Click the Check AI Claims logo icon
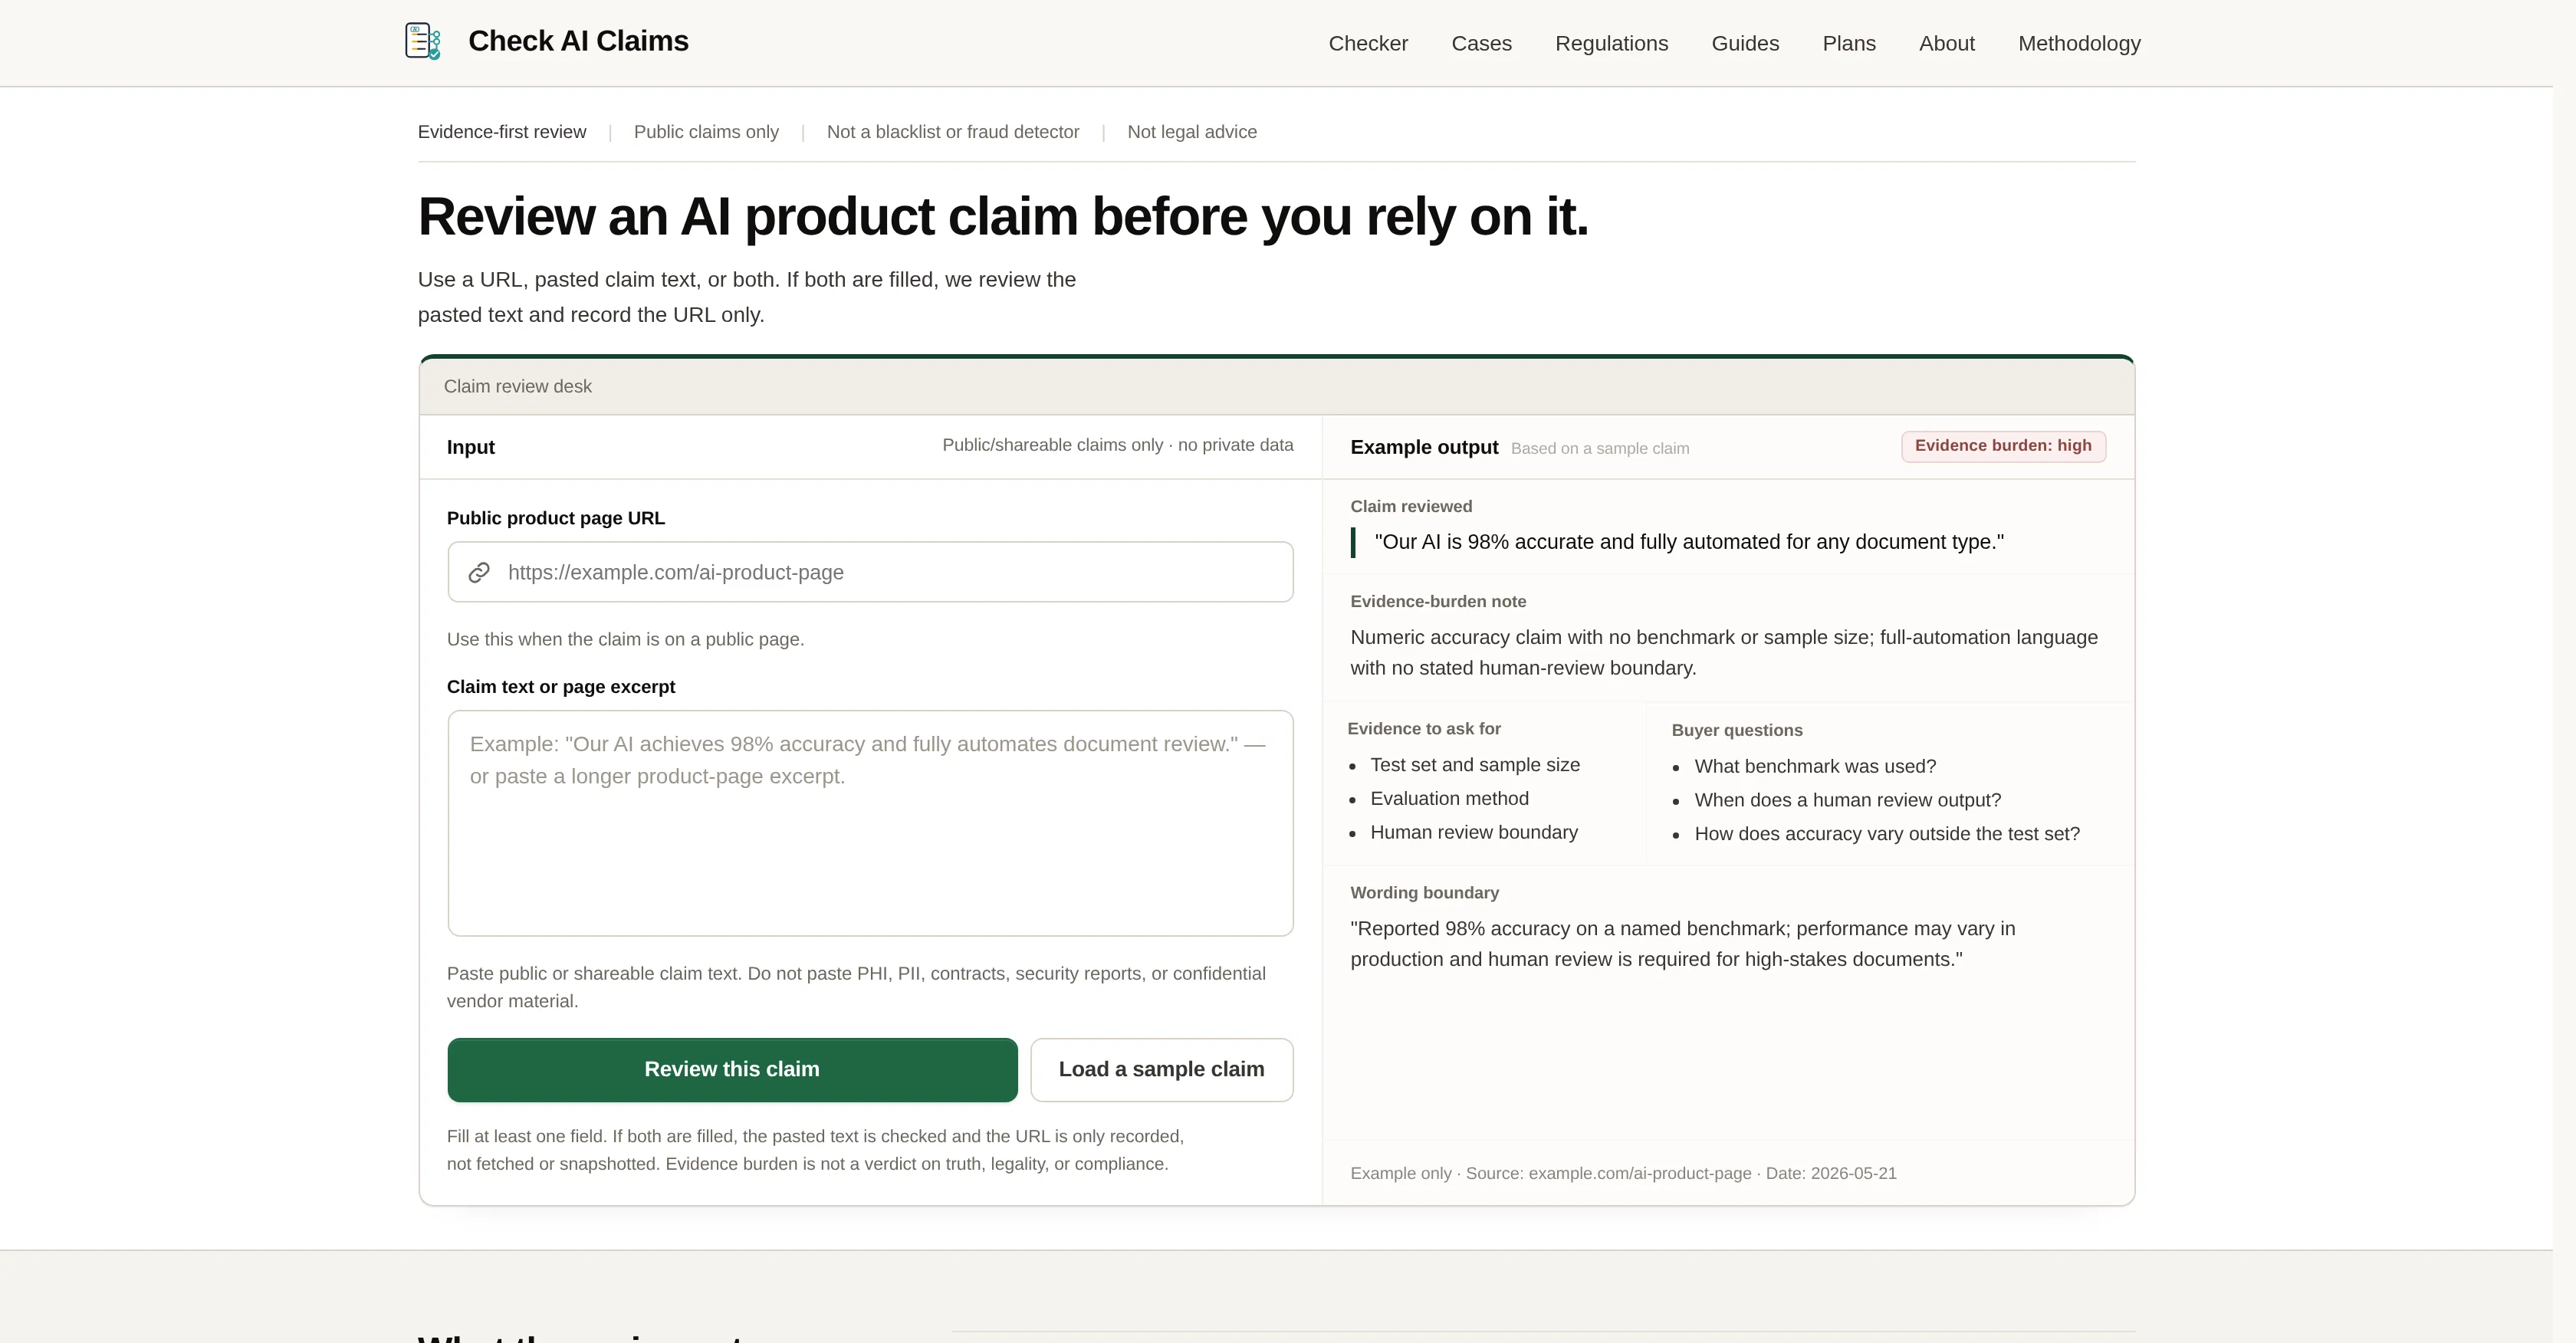Screen dimensions: 2576x1343 422,41
